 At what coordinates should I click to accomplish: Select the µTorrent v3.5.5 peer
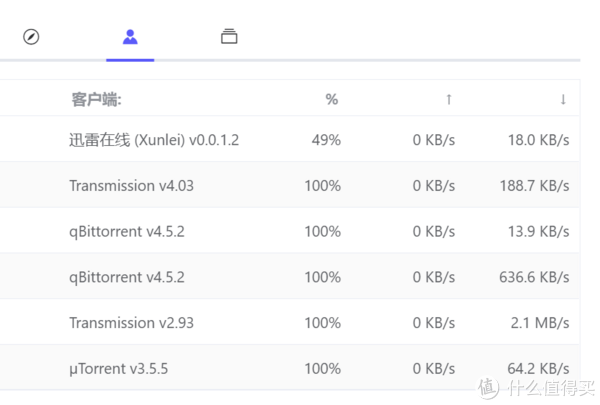pyautogui.click(x=118, y=369)
